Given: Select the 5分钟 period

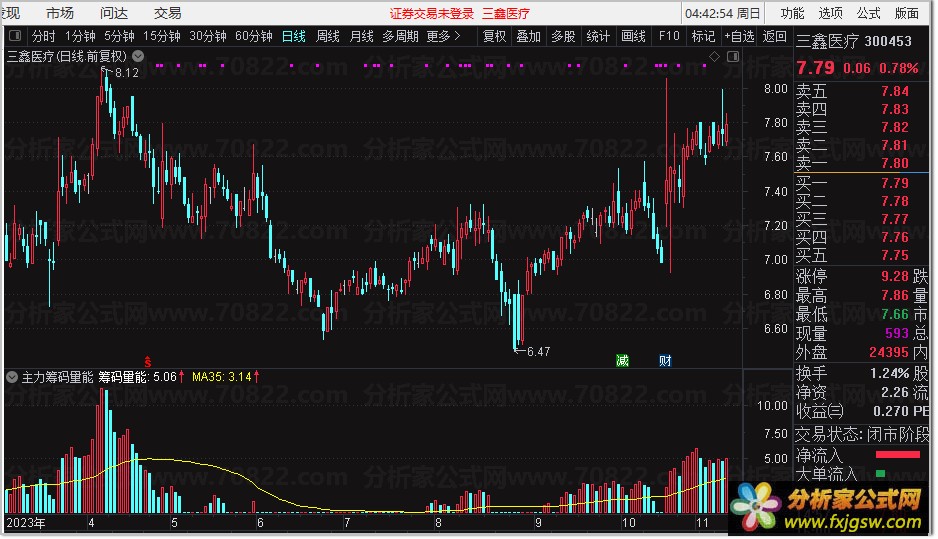Looking at the screenshot, I should point(119,36).
